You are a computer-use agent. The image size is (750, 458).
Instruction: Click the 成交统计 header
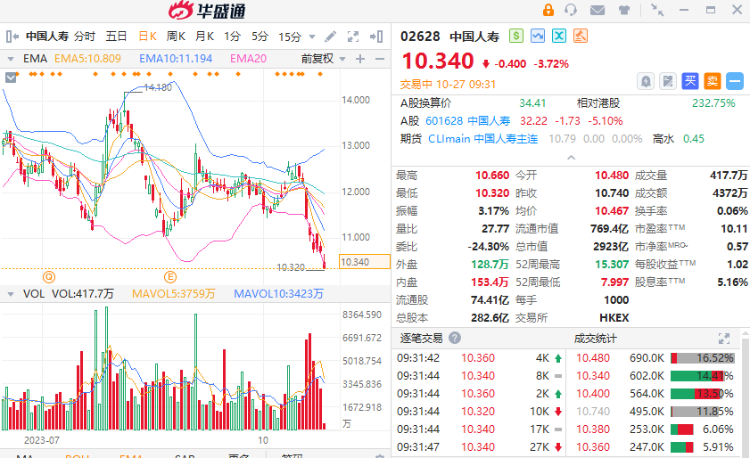pyautogui.click(x=595, y=338)
